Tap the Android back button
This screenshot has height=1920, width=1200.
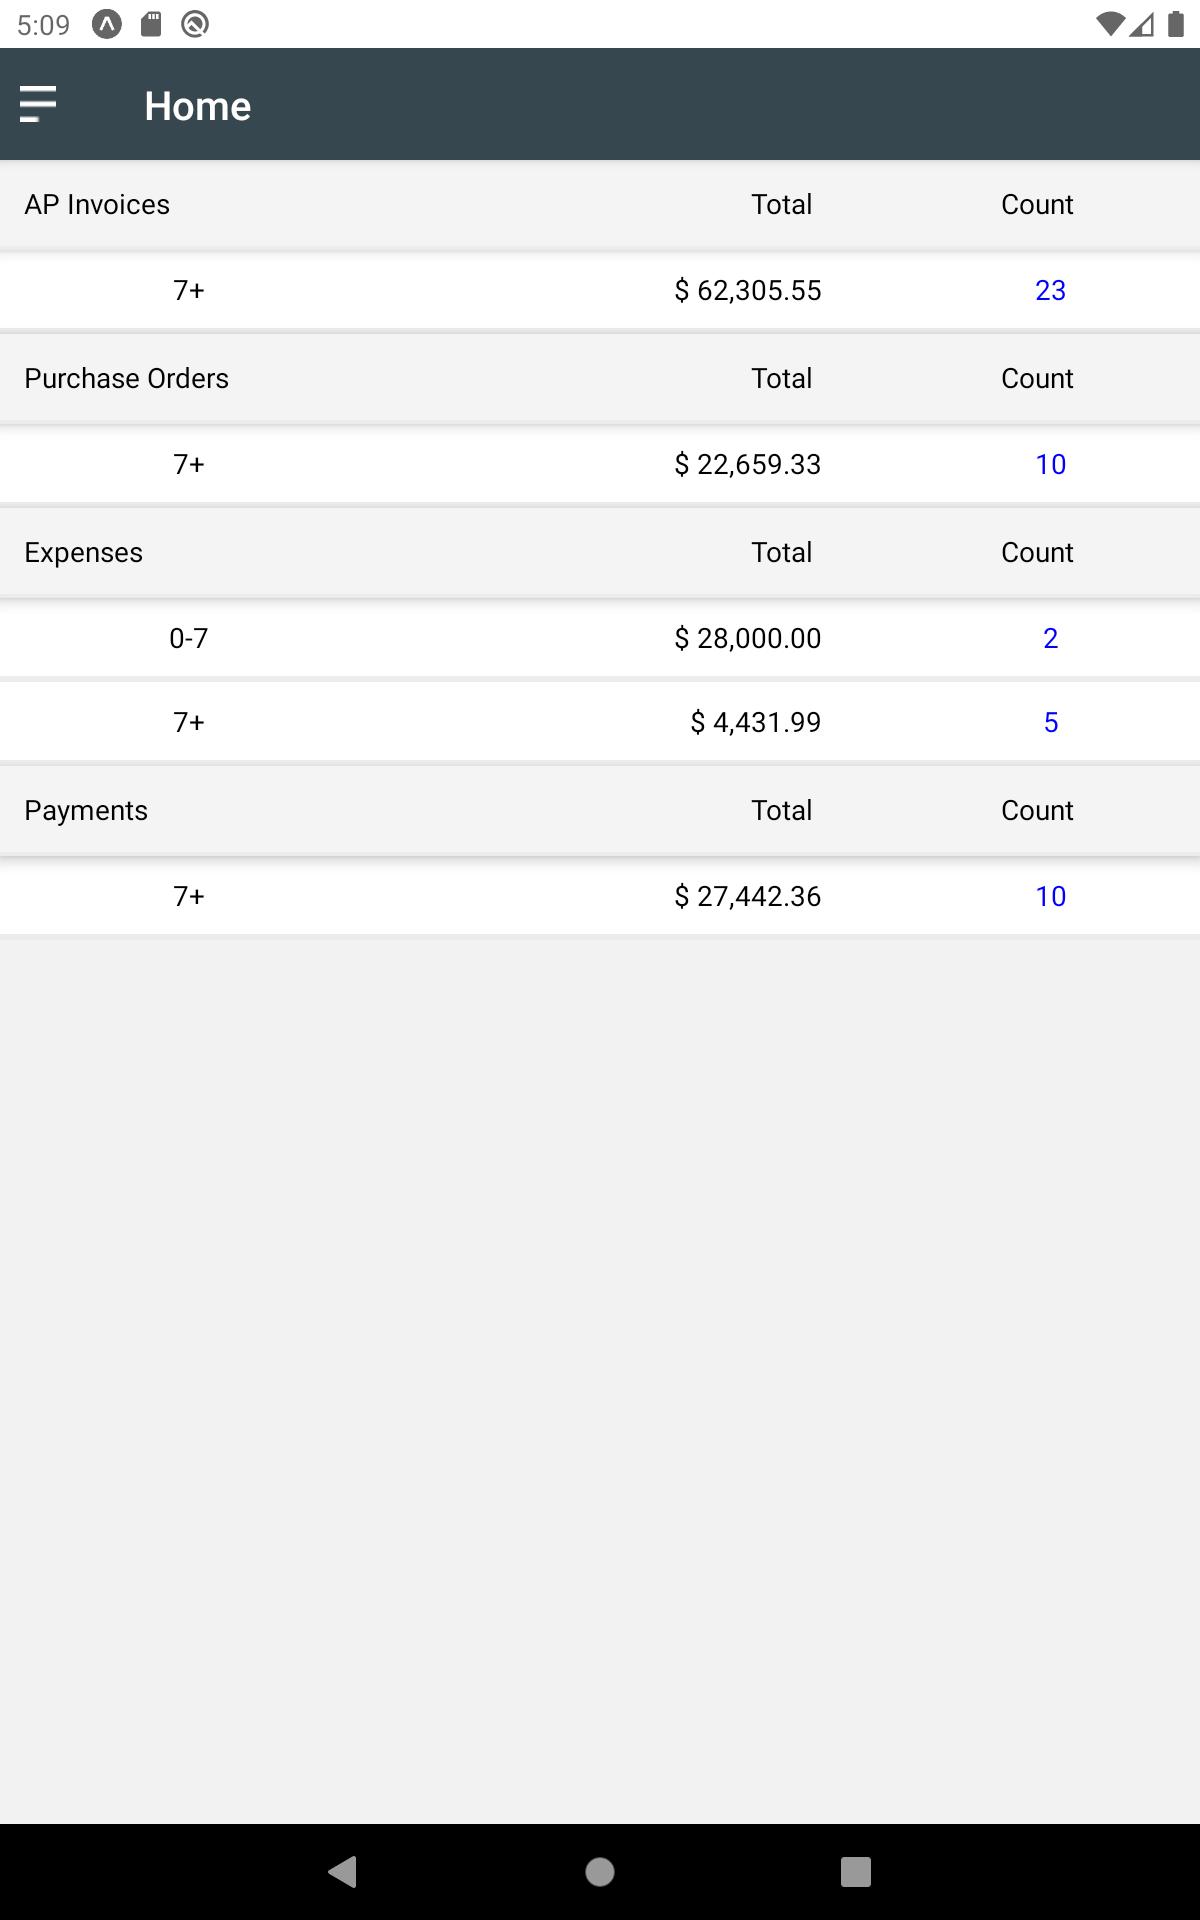click(x=342, y=1871)
